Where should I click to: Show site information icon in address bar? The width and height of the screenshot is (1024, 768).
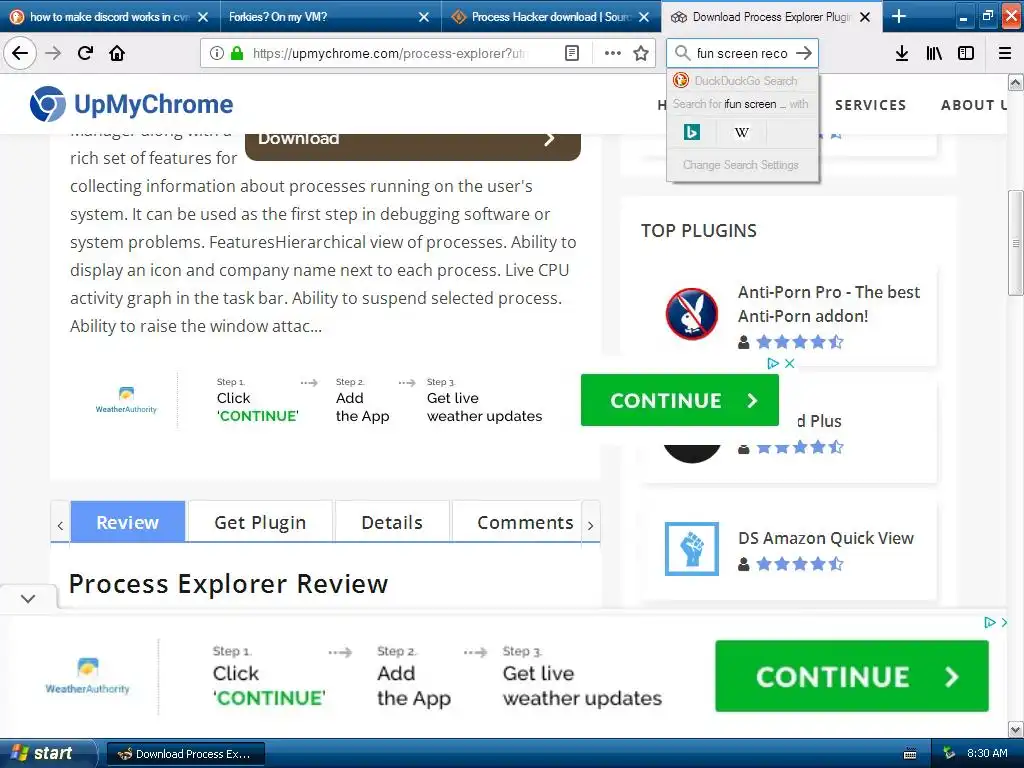coord(217,53)
